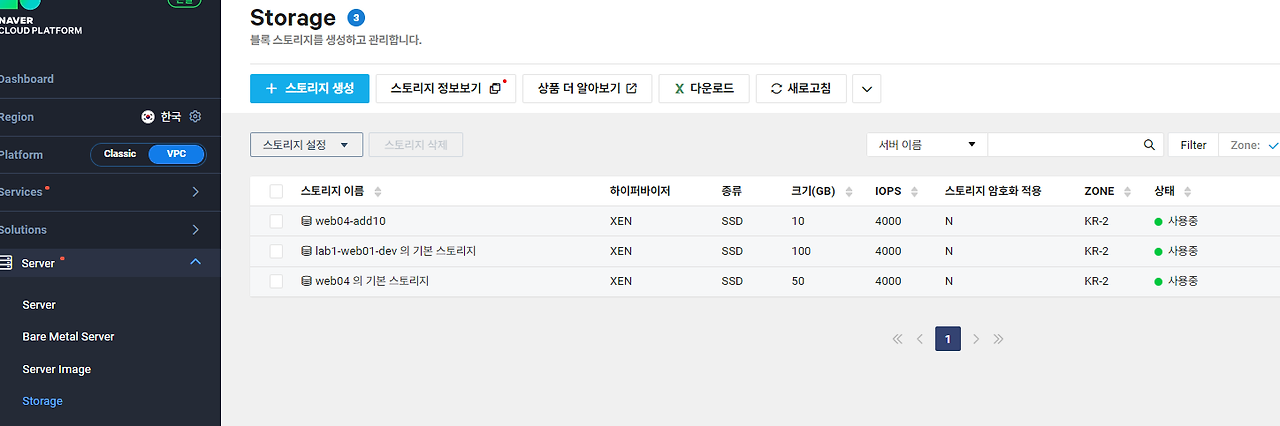1280x426 pixels.
Task: Expand the more-actions chevron next to 새로고침
Action: point(866,88)
